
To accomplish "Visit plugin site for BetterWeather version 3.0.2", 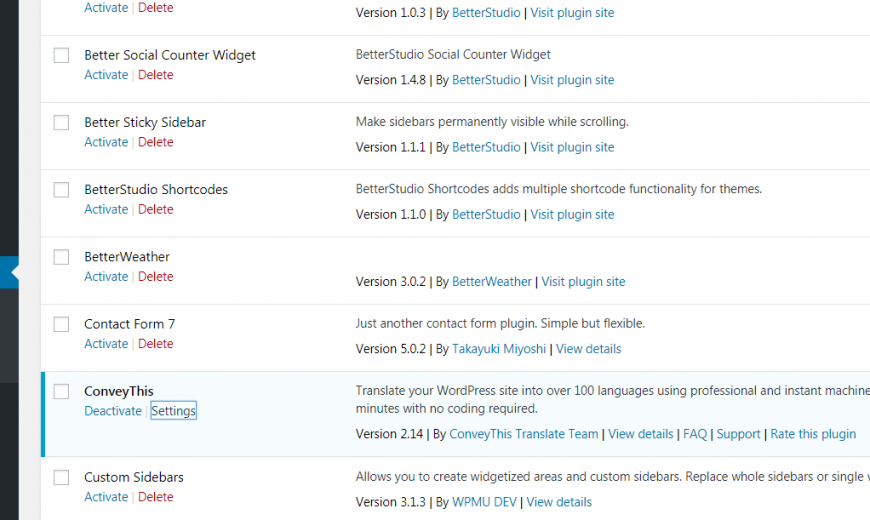I will (583, 281).
